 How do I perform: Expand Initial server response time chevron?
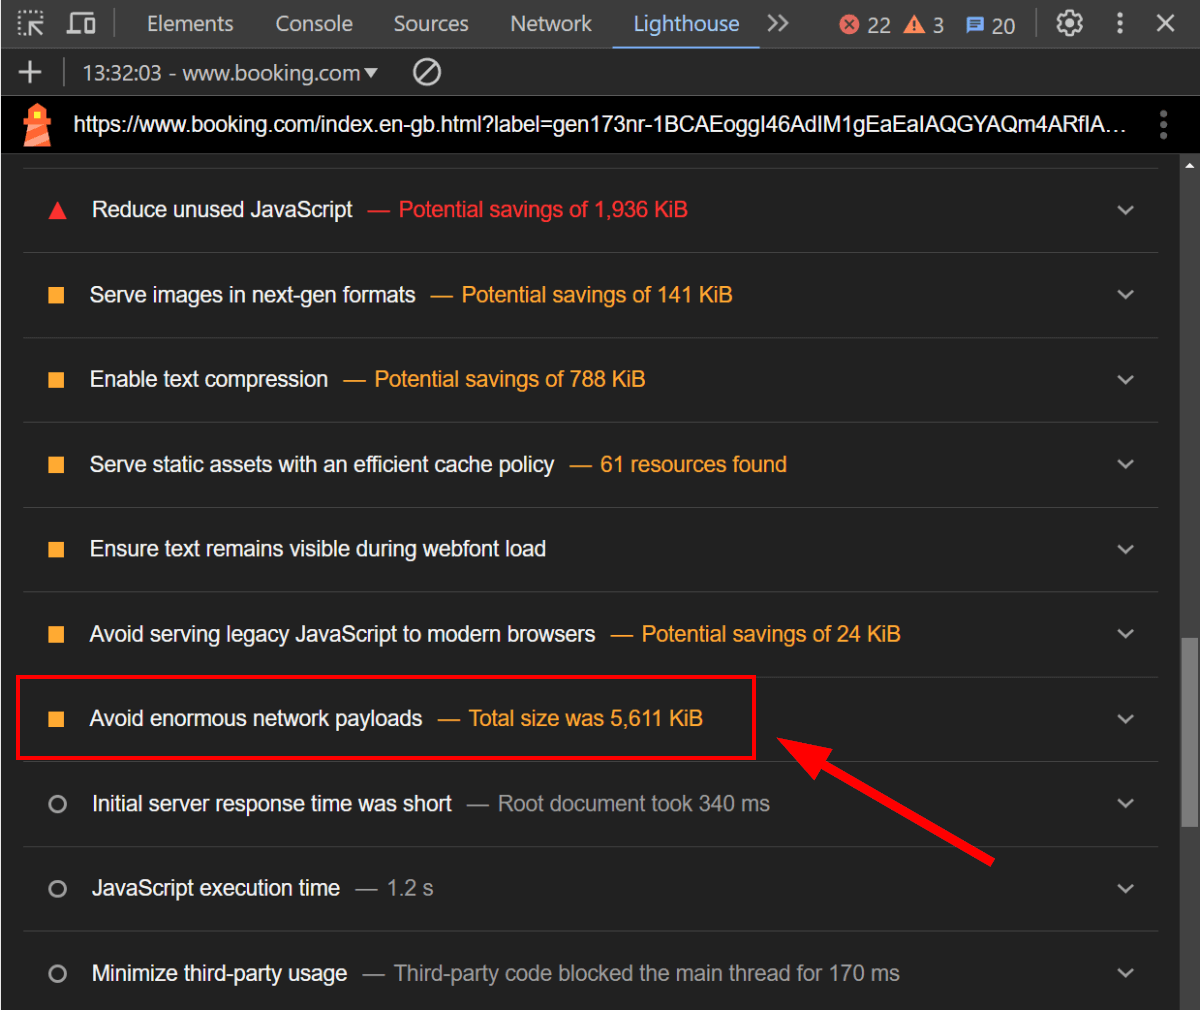click(x=1125, y=804)
